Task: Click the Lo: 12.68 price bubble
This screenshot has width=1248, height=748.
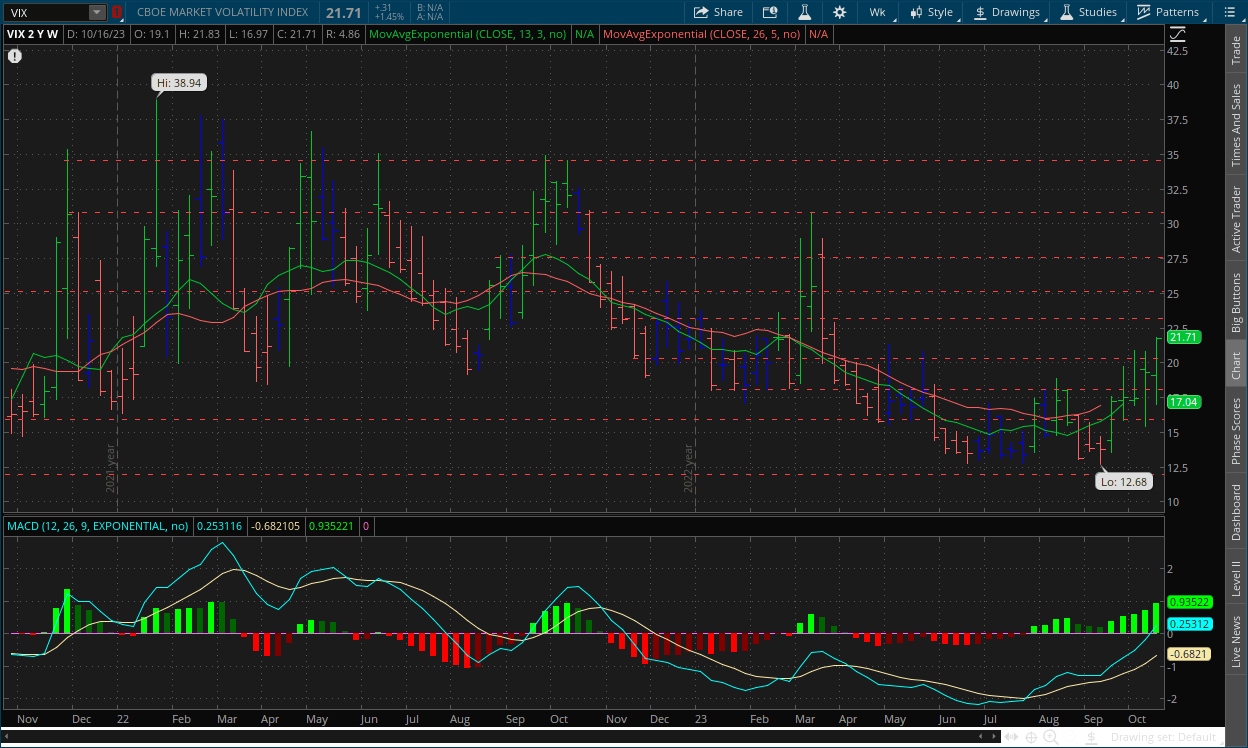Action: click(x=1122, y=481)
